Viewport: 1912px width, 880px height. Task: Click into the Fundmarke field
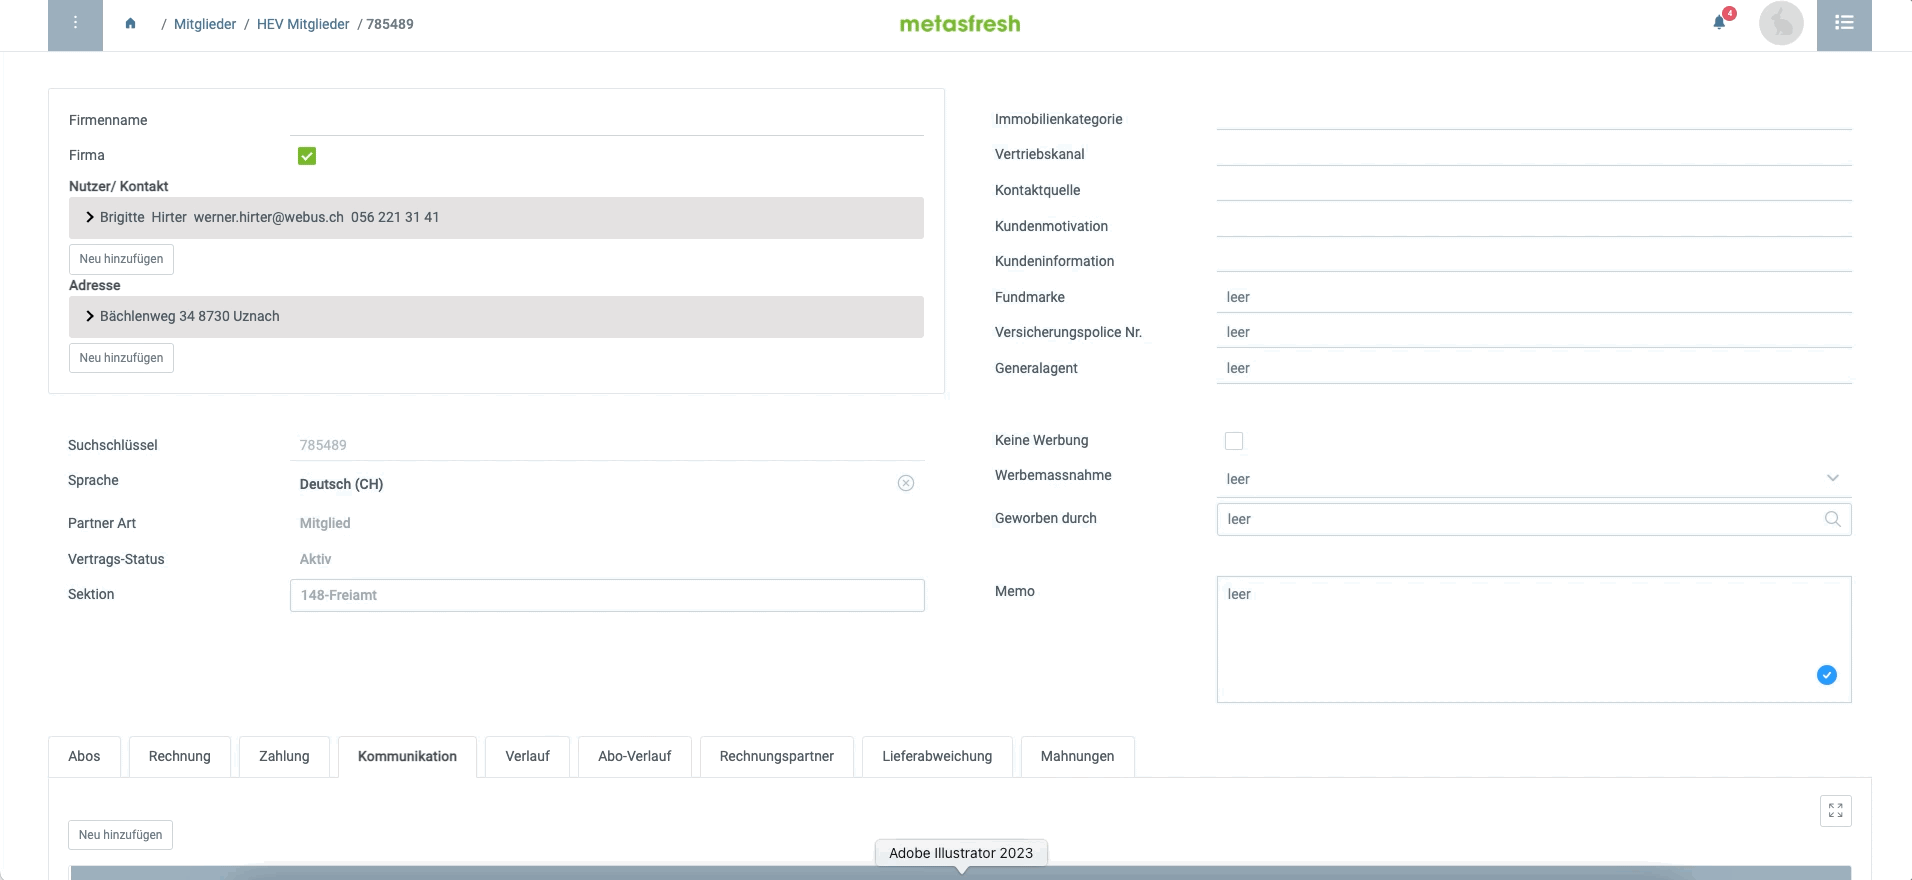point(1534,297)
